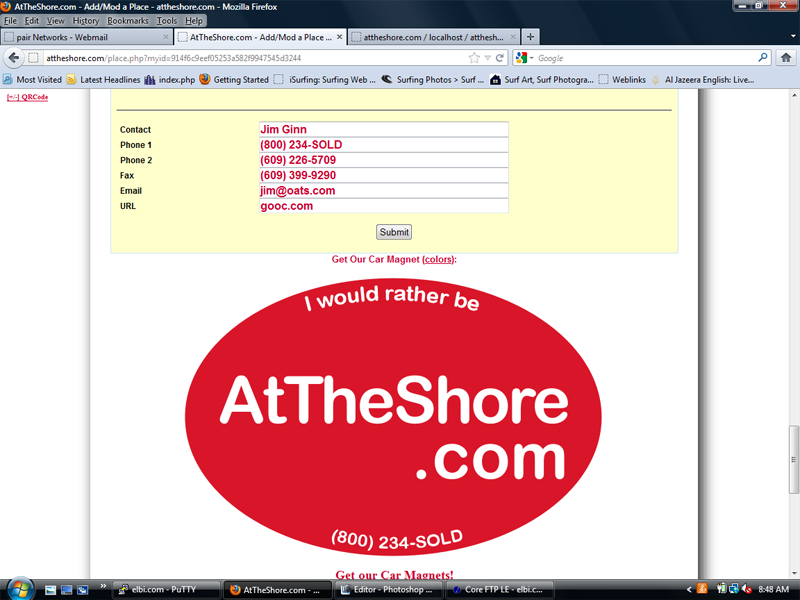
Task: Open the Surf Art, Surf Photogra... bookmark
Action: [542, 80]
